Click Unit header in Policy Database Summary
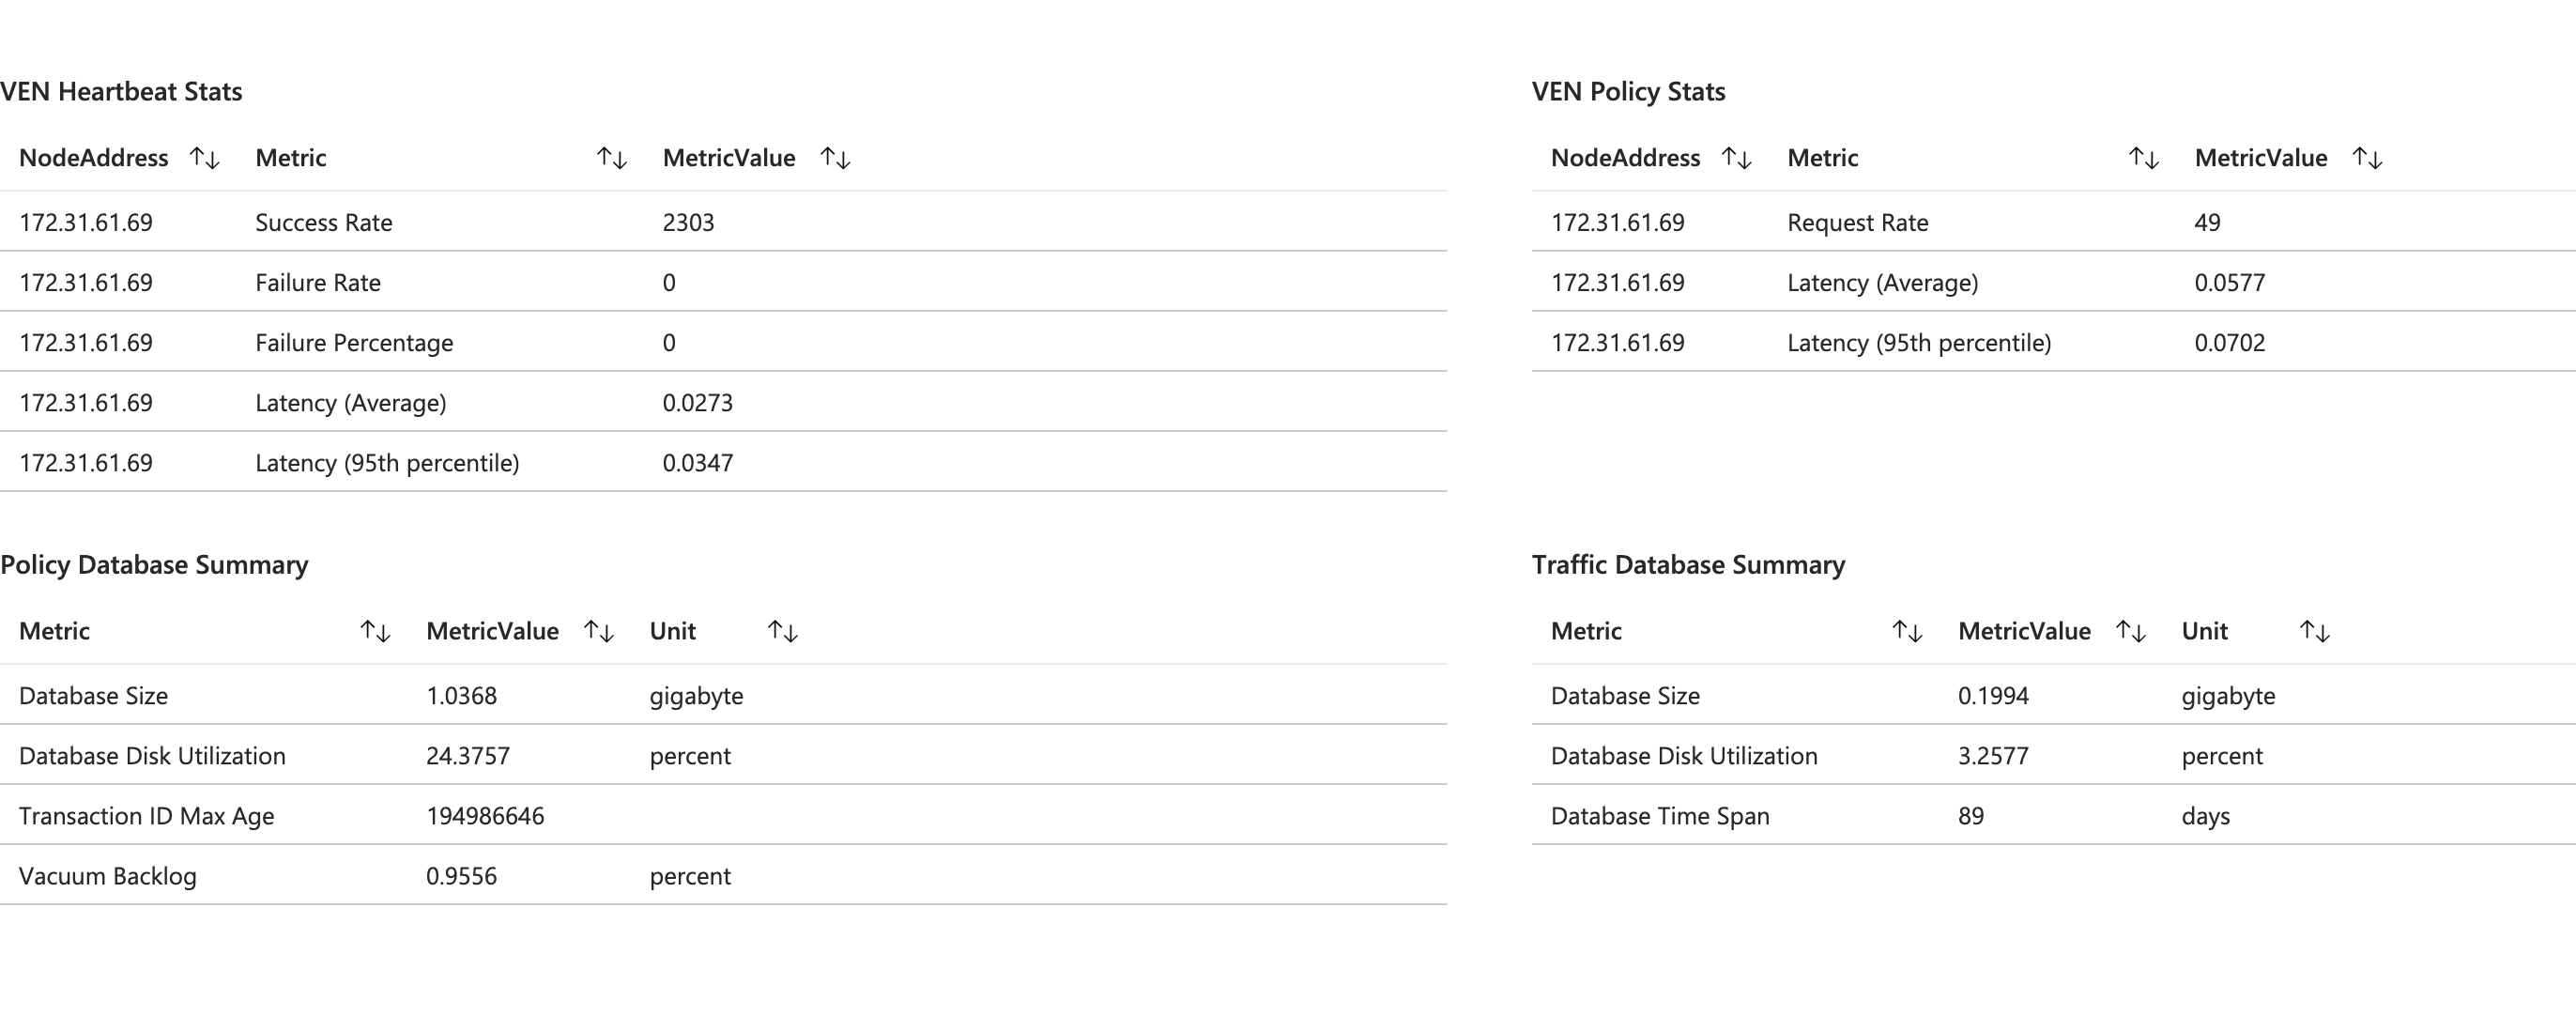 [673, 631]
